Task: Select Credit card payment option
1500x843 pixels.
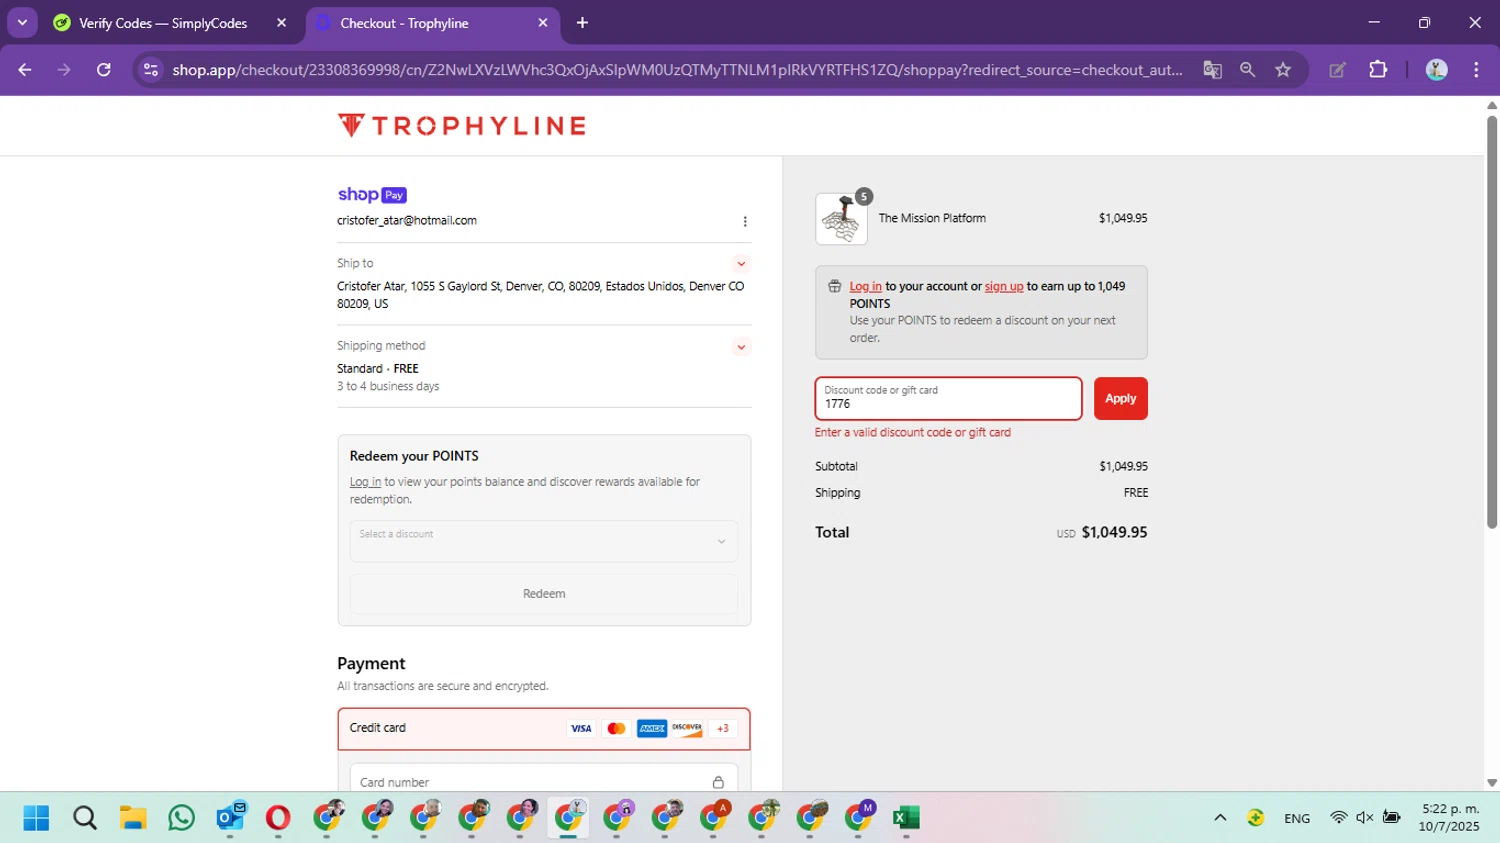Action: 544,729
